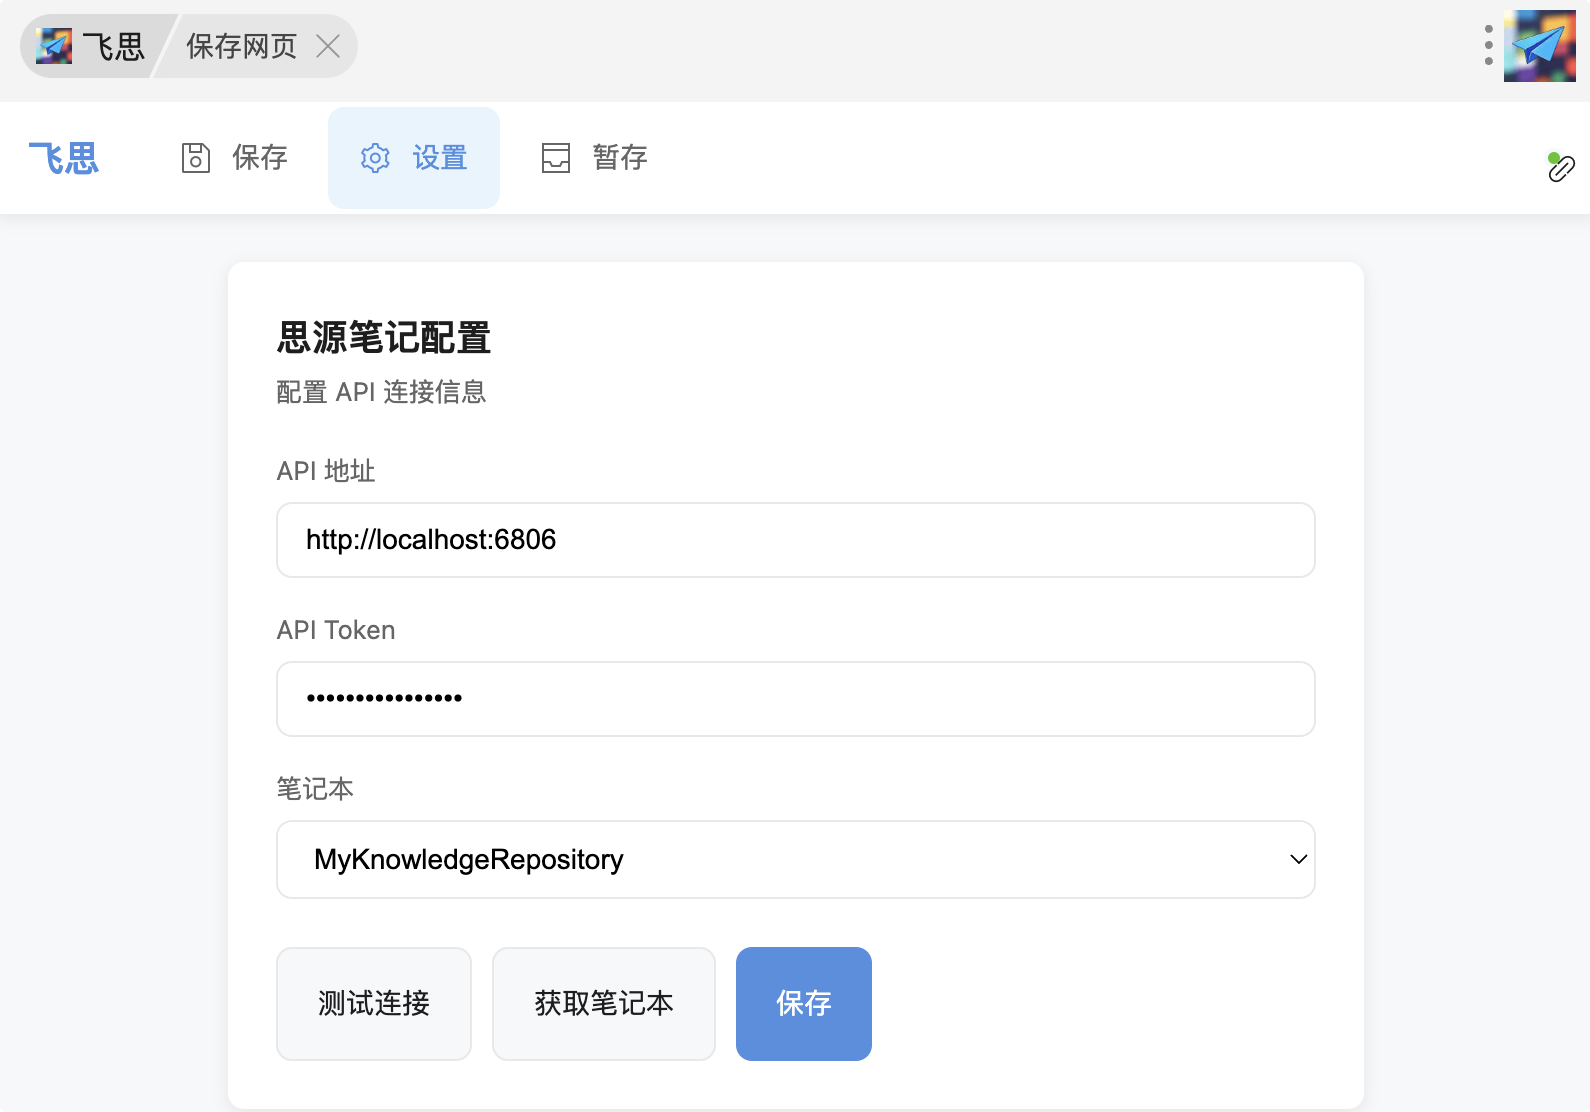
Task: Click the paperclip connection status icon
Action: point(1560,168)
